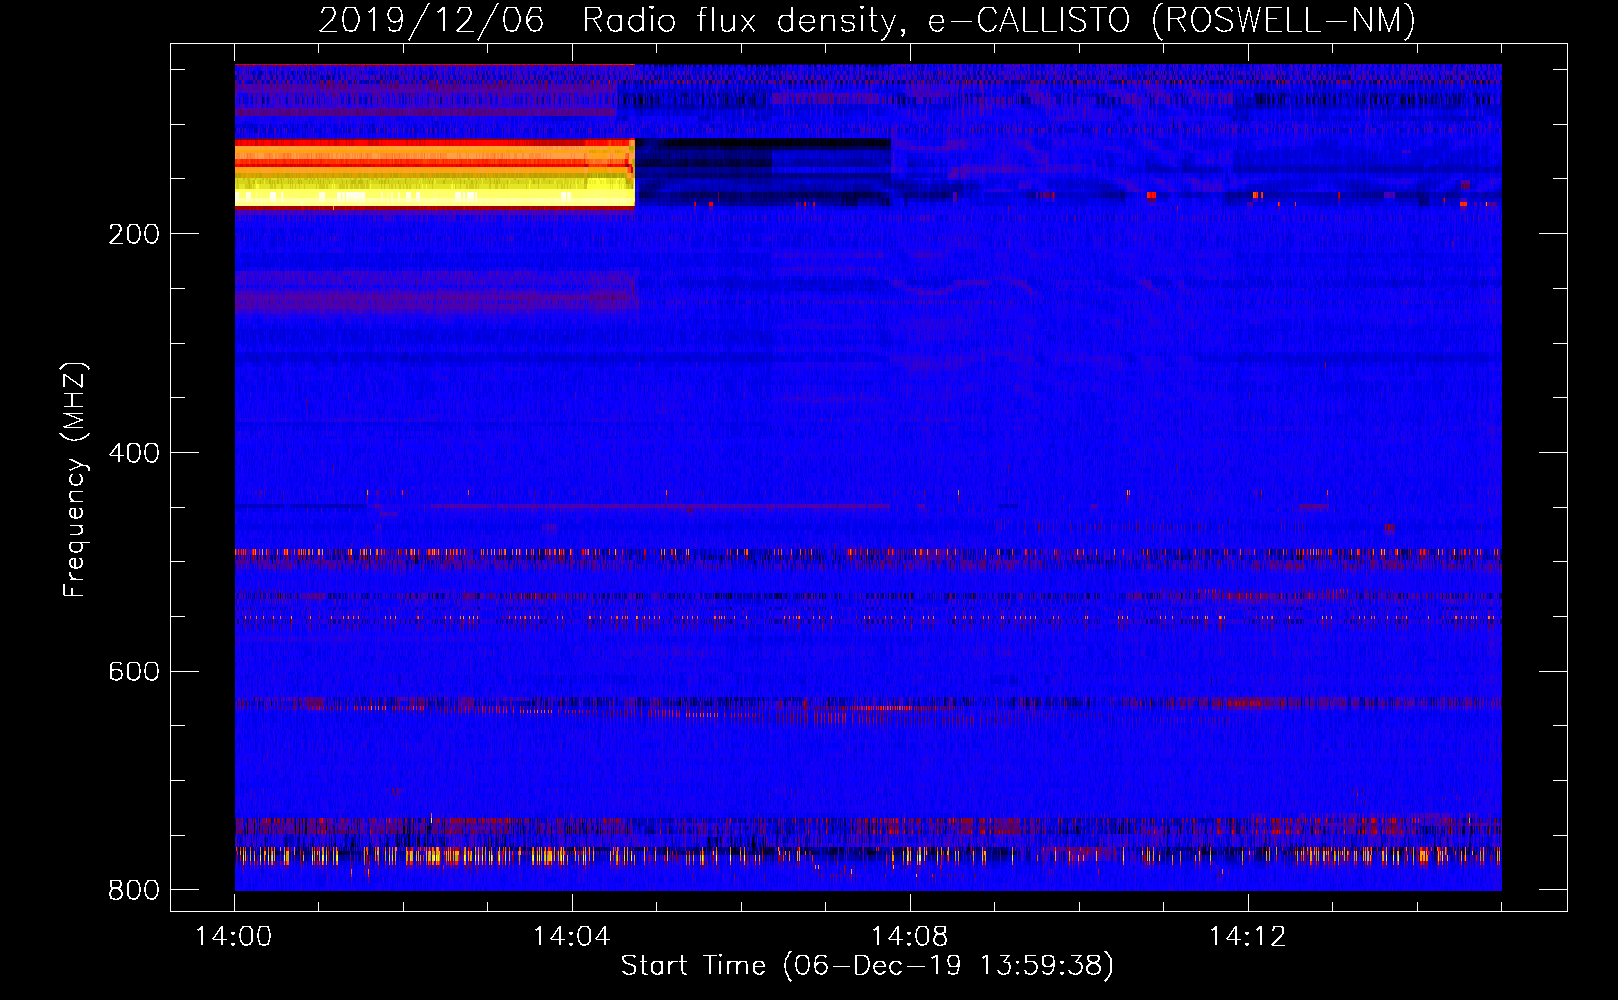This screenshot has height=1000, width=1618.
Task: Click the 14:00 time tick label
Action: click(x=234, y=937)
